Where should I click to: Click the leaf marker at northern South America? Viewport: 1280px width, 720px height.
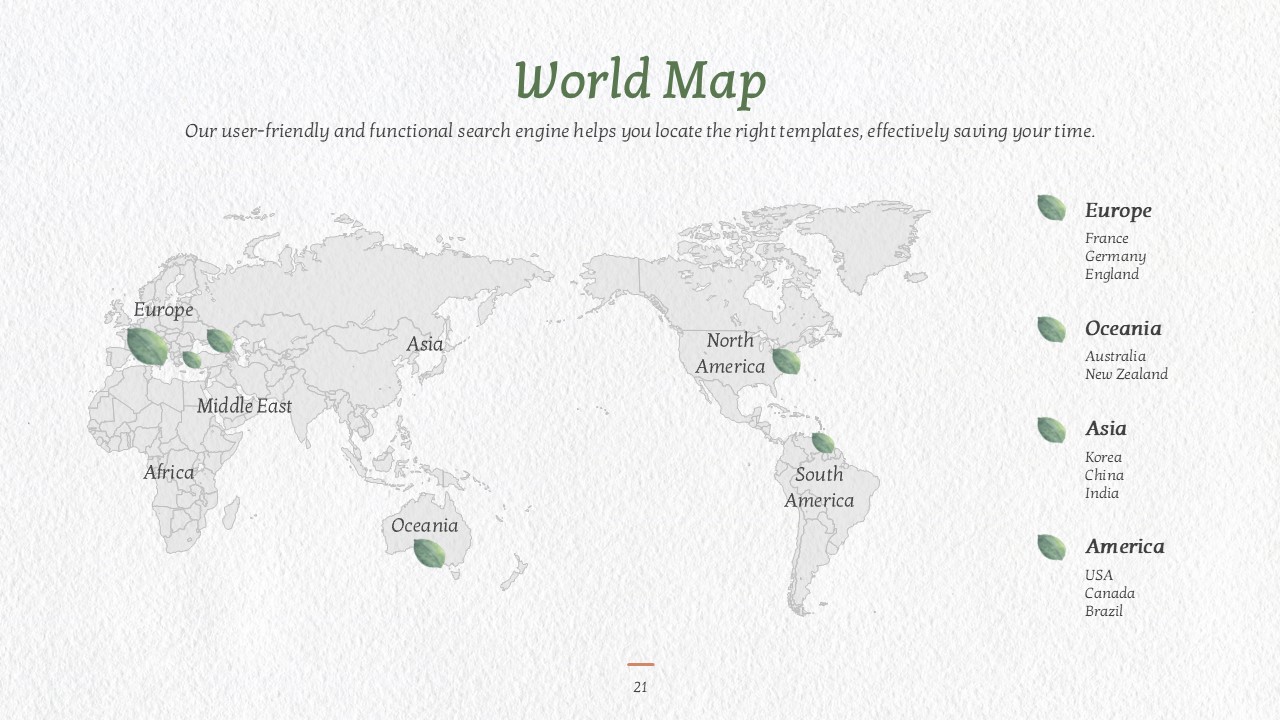pyautogui.click(x=823, y=442)
